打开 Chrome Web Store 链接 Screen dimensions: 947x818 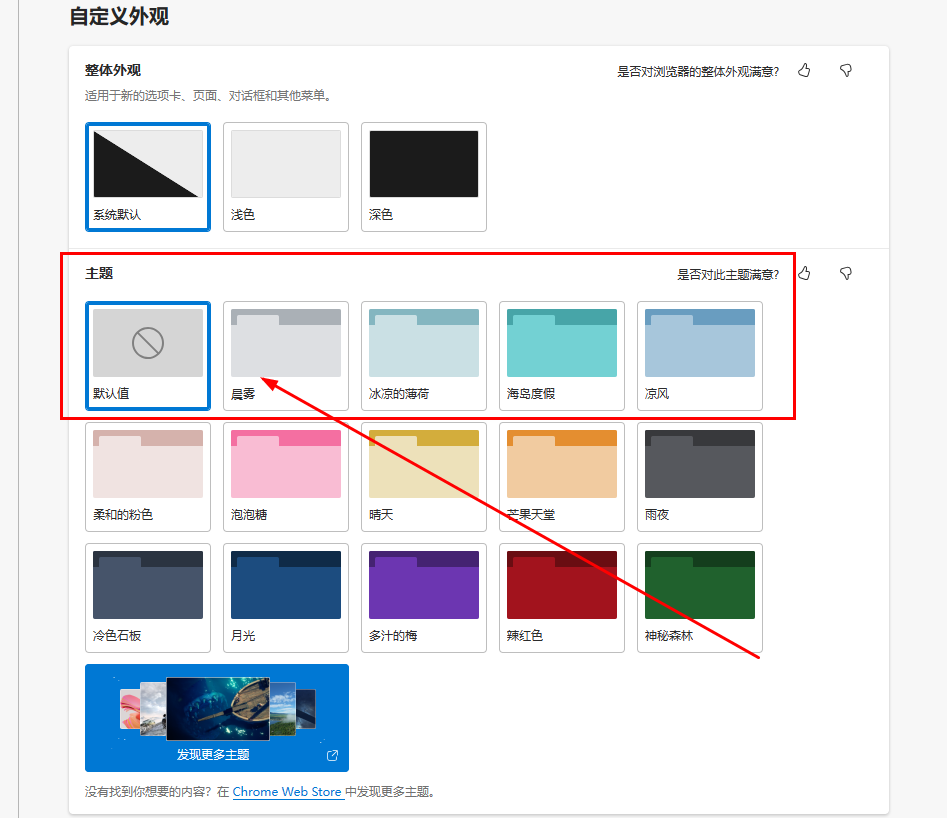coord(288,791)
